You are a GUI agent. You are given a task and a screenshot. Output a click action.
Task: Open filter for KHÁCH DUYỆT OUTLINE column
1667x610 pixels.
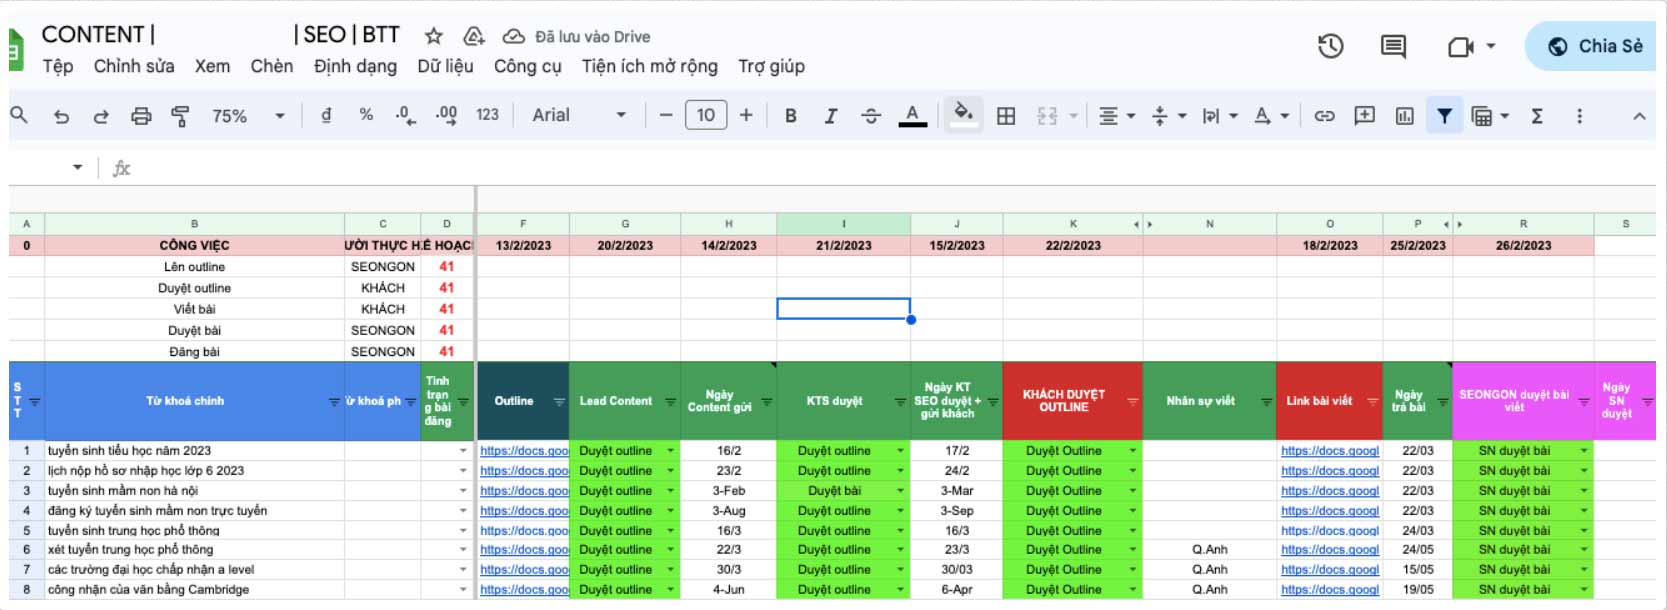click(1132, 401)
